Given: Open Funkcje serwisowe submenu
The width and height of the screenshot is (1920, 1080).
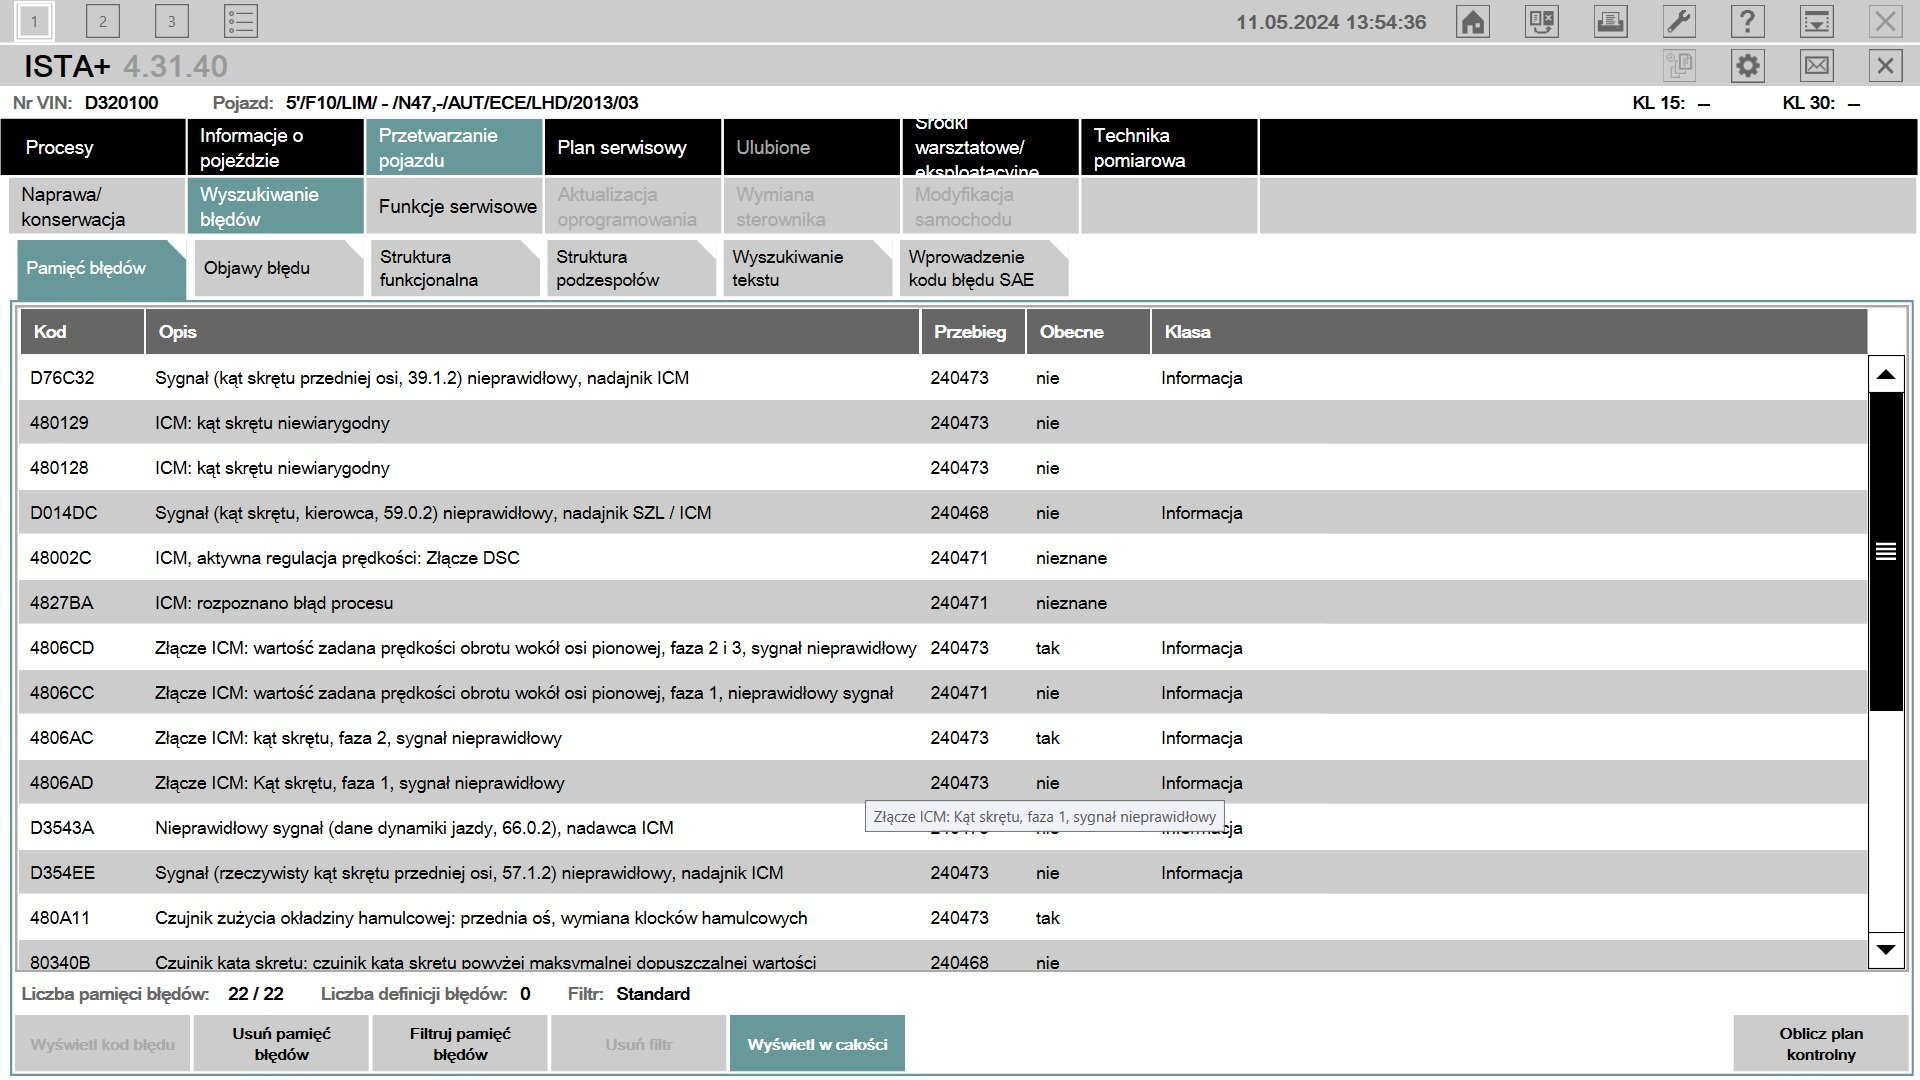Looking at the screenshot, I should tap(455, 206).
